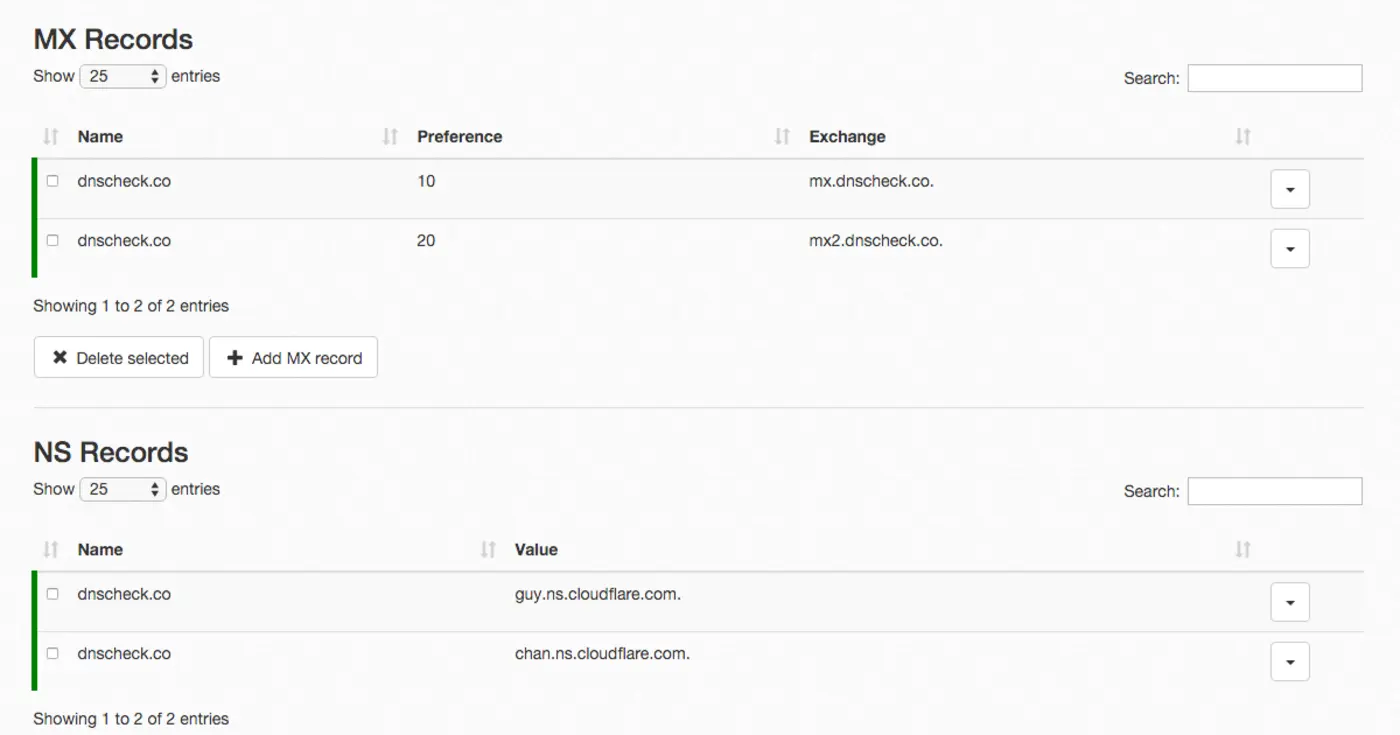
Task: Focus the MX Records search field
Action: [1274, 78]
